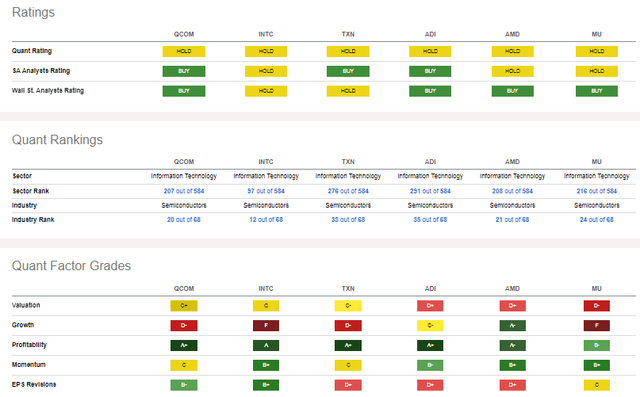This screenshot has height=397, width=640.
Task: Select ADI's yellow Growth grade badge
Action: pos(430,326)
